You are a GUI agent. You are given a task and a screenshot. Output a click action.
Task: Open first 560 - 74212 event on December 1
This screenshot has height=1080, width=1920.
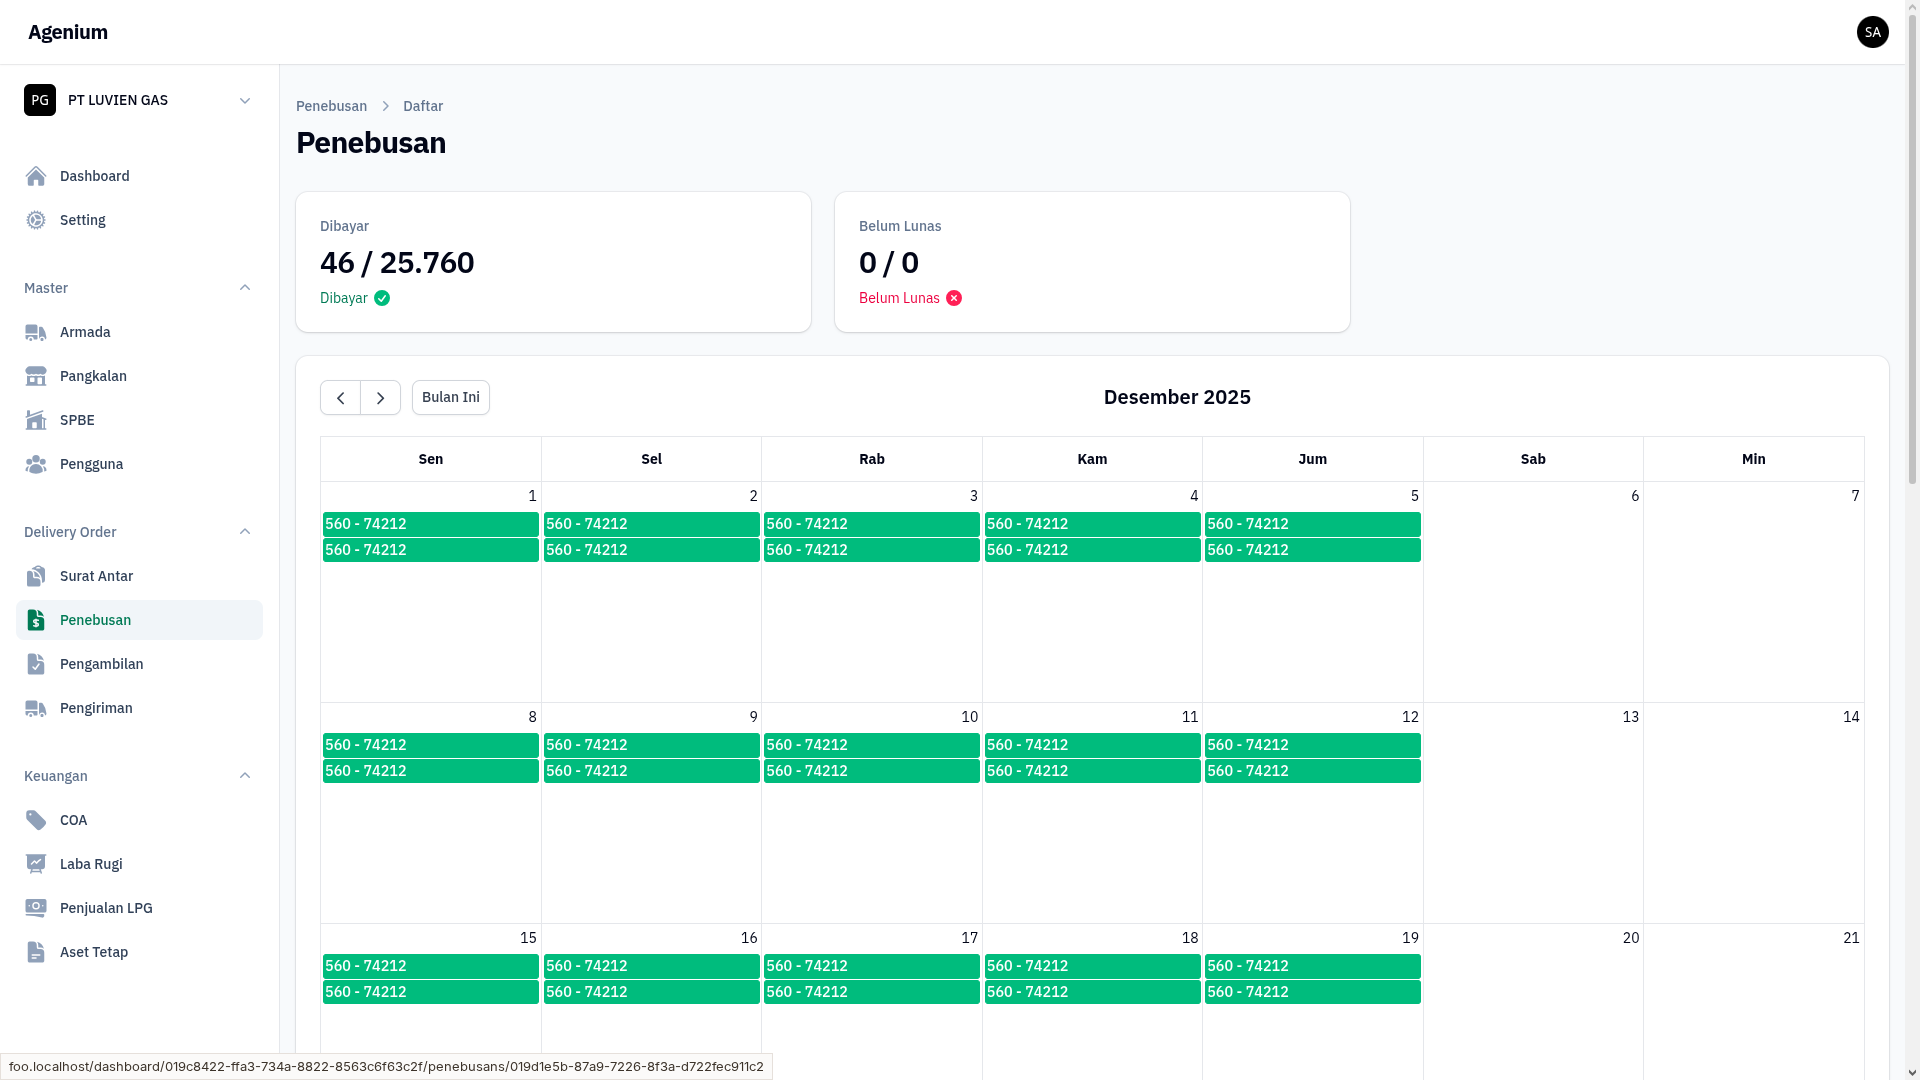click(431, 524)
